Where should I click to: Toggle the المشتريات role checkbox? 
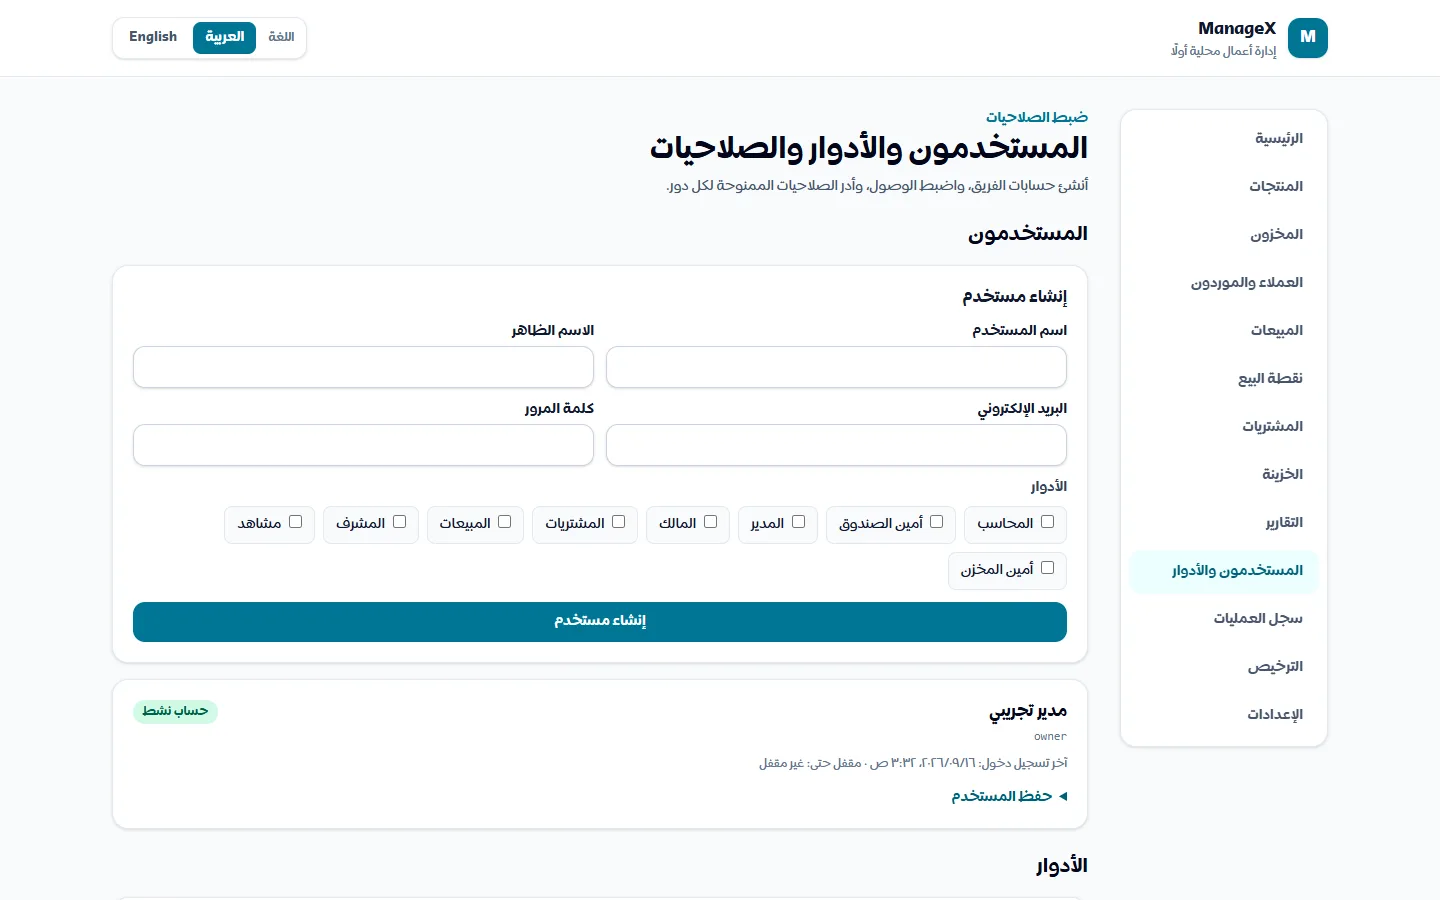click(x=618, y=522)
